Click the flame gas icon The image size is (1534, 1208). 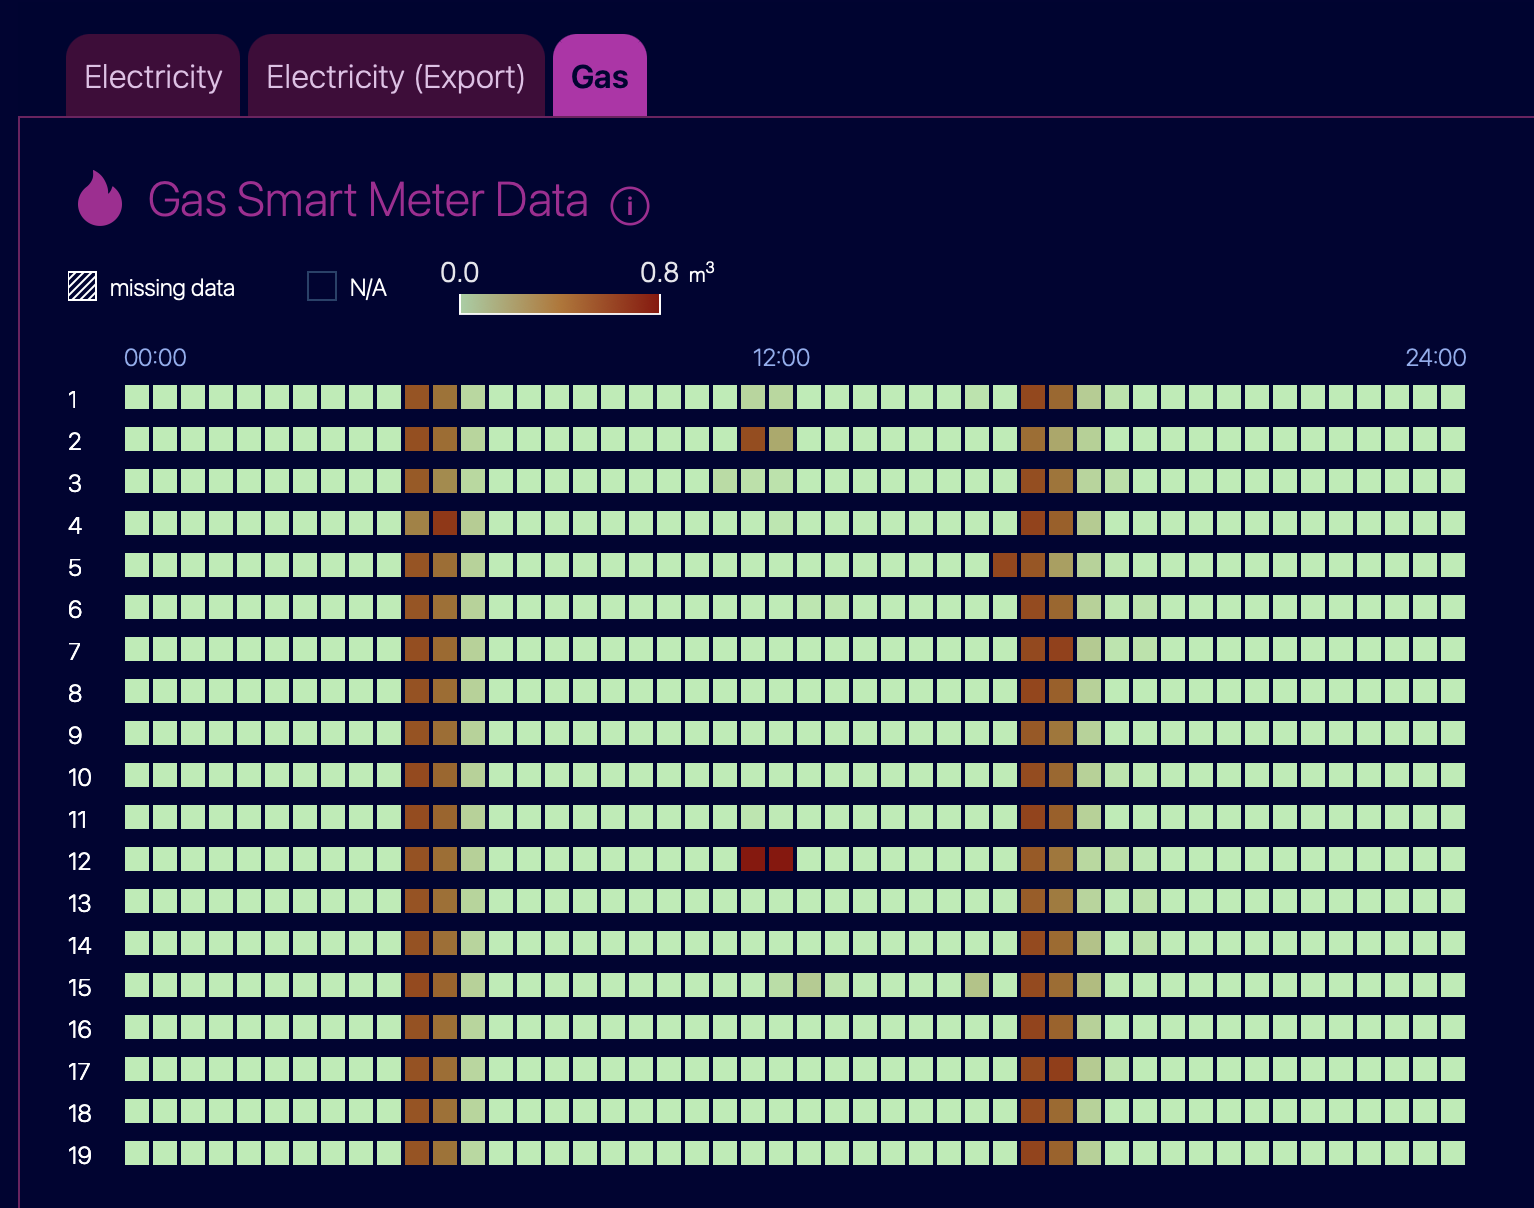[x=100, y=198]
